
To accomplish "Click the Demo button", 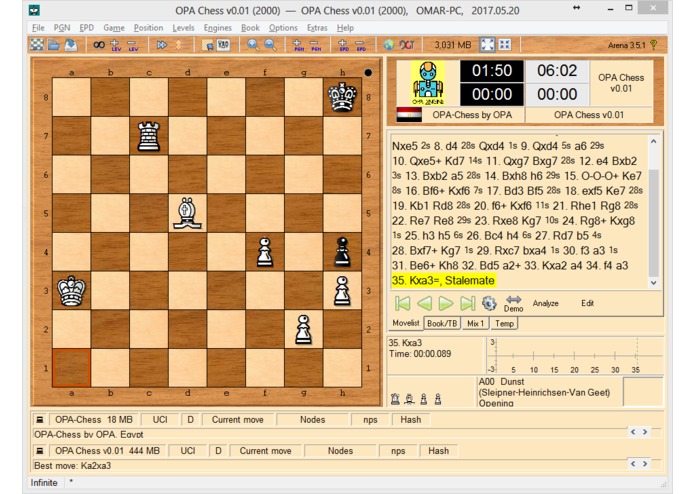I will [513, 303].
